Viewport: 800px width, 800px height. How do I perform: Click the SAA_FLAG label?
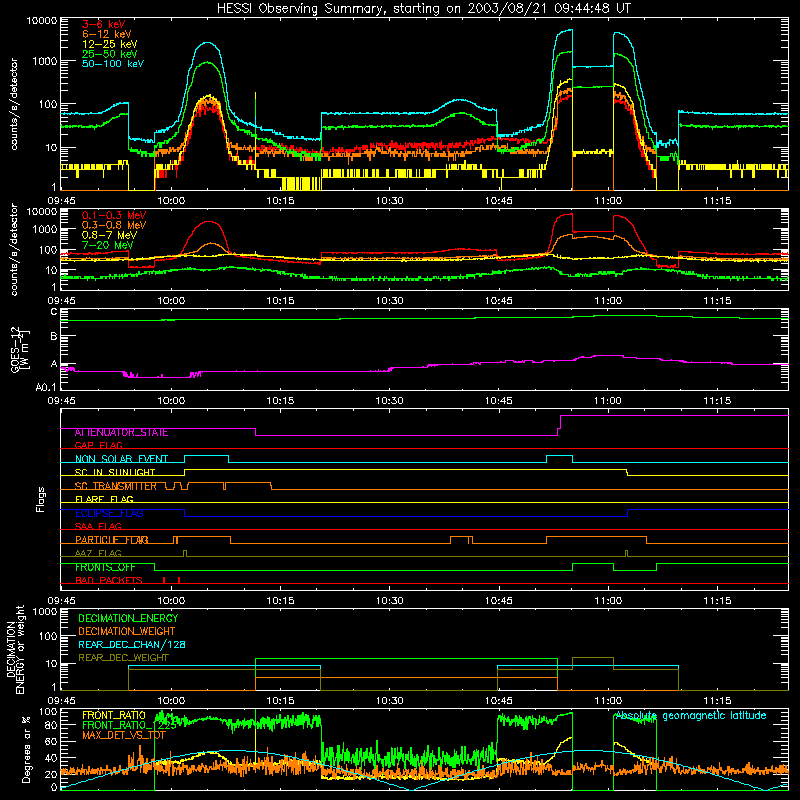point(98,527)
